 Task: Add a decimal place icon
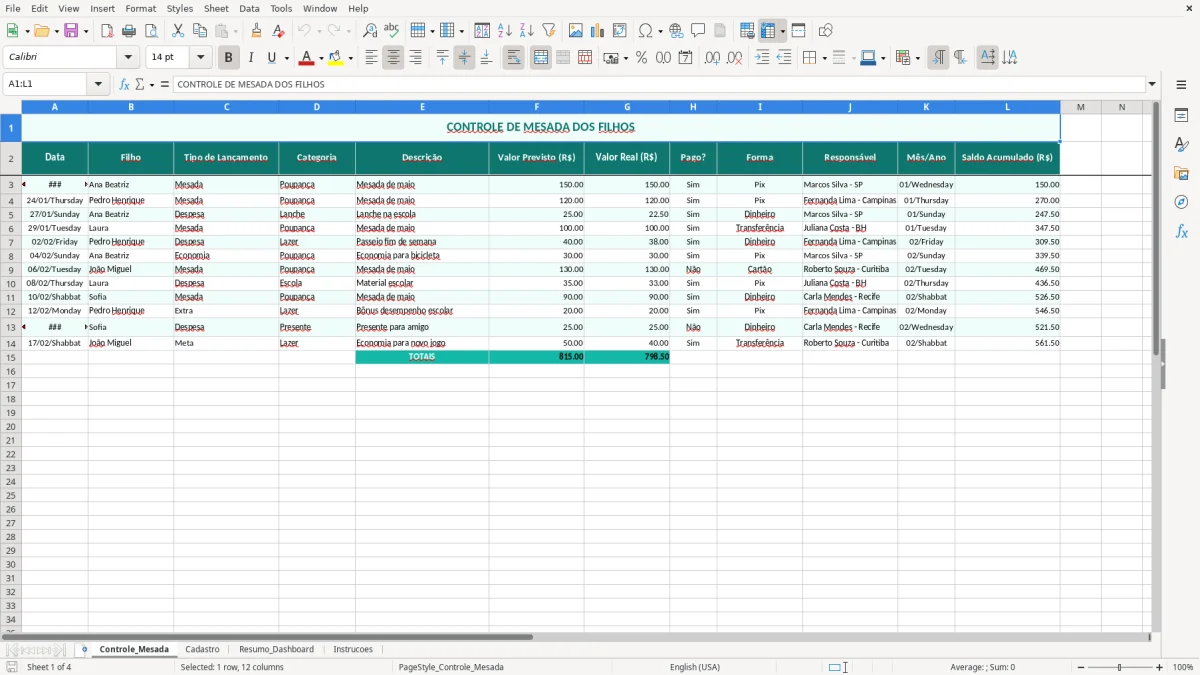[712, 58]
